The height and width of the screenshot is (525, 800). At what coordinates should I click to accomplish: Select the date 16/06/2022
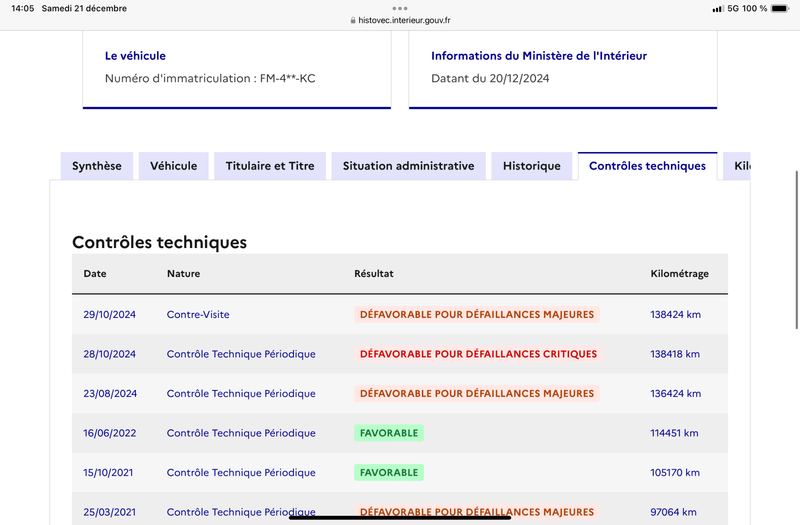[x=110, y=433]
